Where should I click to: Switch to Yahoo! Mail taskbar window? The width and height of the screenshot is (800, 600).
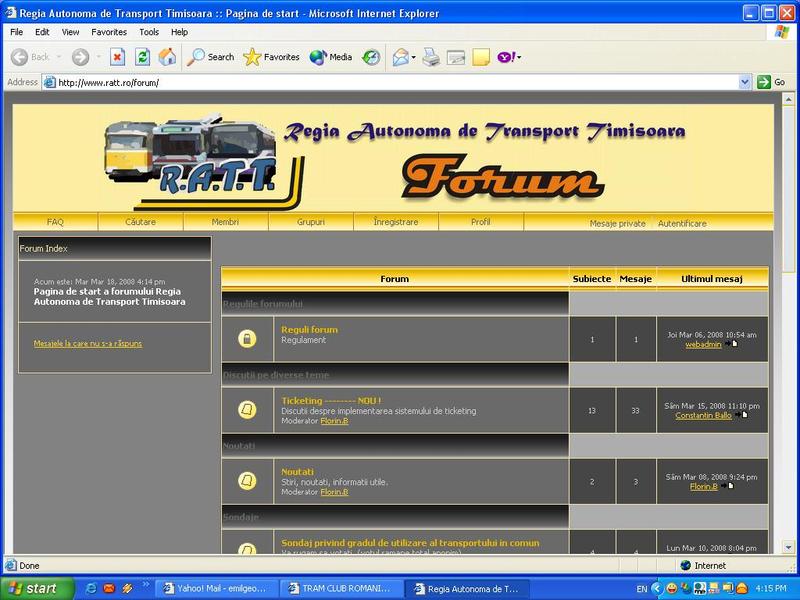pos(216,589)
